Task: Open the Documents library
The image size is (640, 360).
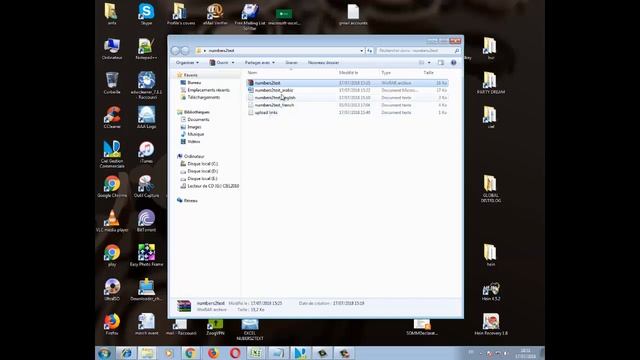Action: coord(198,119)
